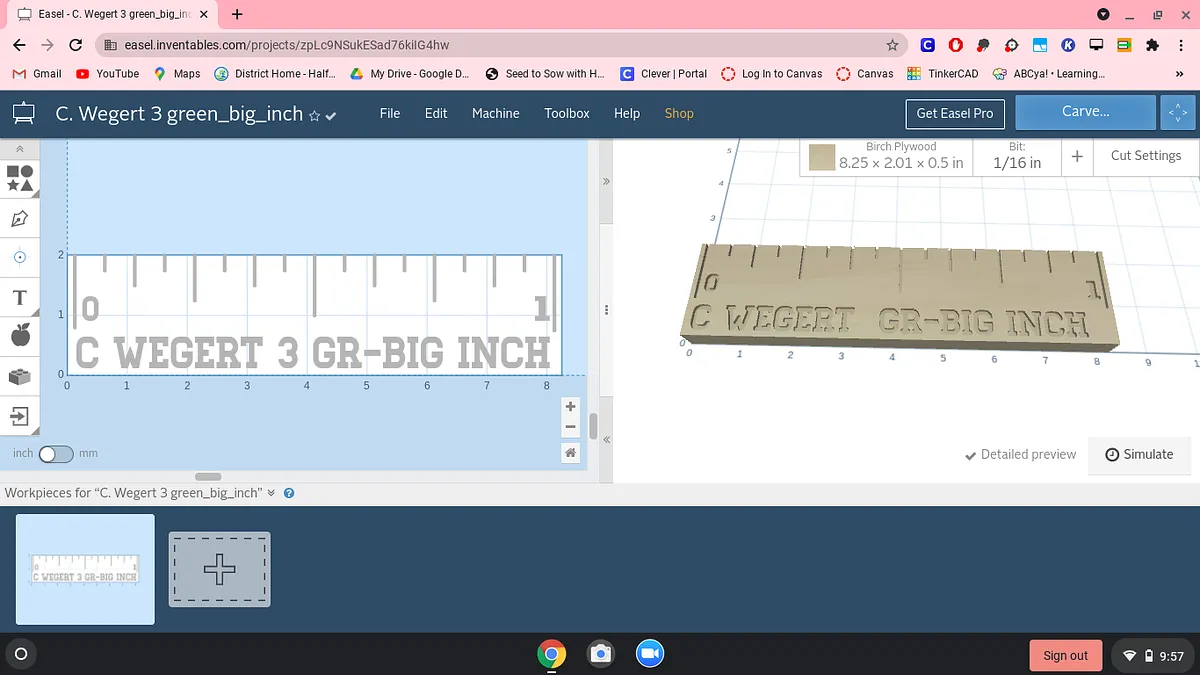Click the Carve button
Image resolution: width=1200 pixels, height=675 pixels.
pos(1085,112)
